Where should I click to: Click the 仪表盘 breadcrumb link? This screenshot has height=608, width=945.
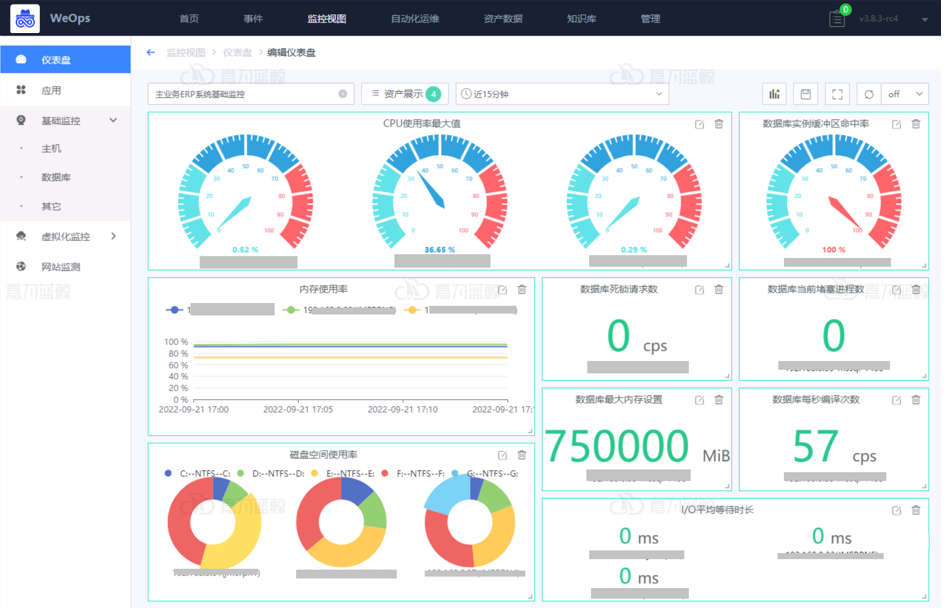tap(237, 52)
